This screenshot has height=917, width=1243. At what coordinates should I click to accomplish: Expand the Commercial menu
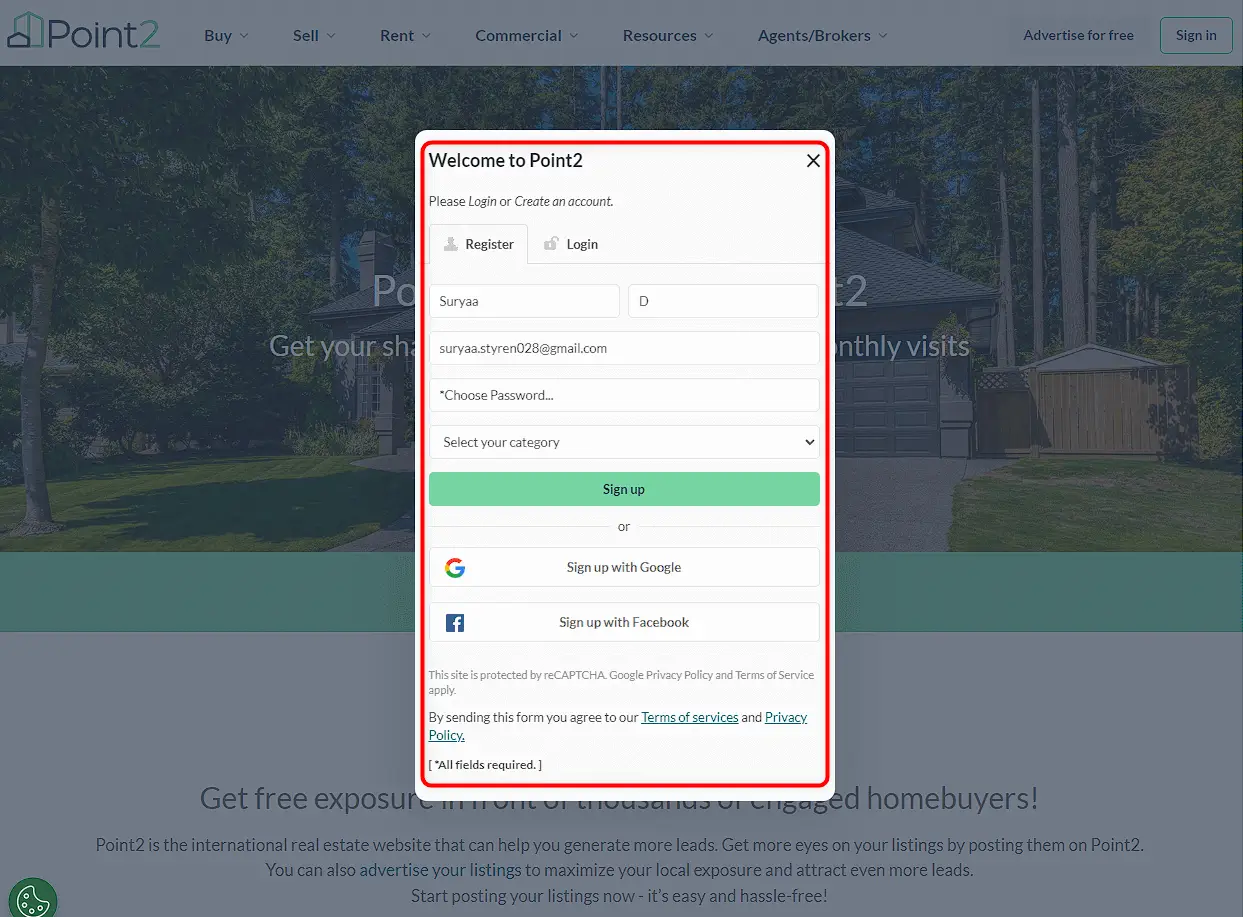527,35
